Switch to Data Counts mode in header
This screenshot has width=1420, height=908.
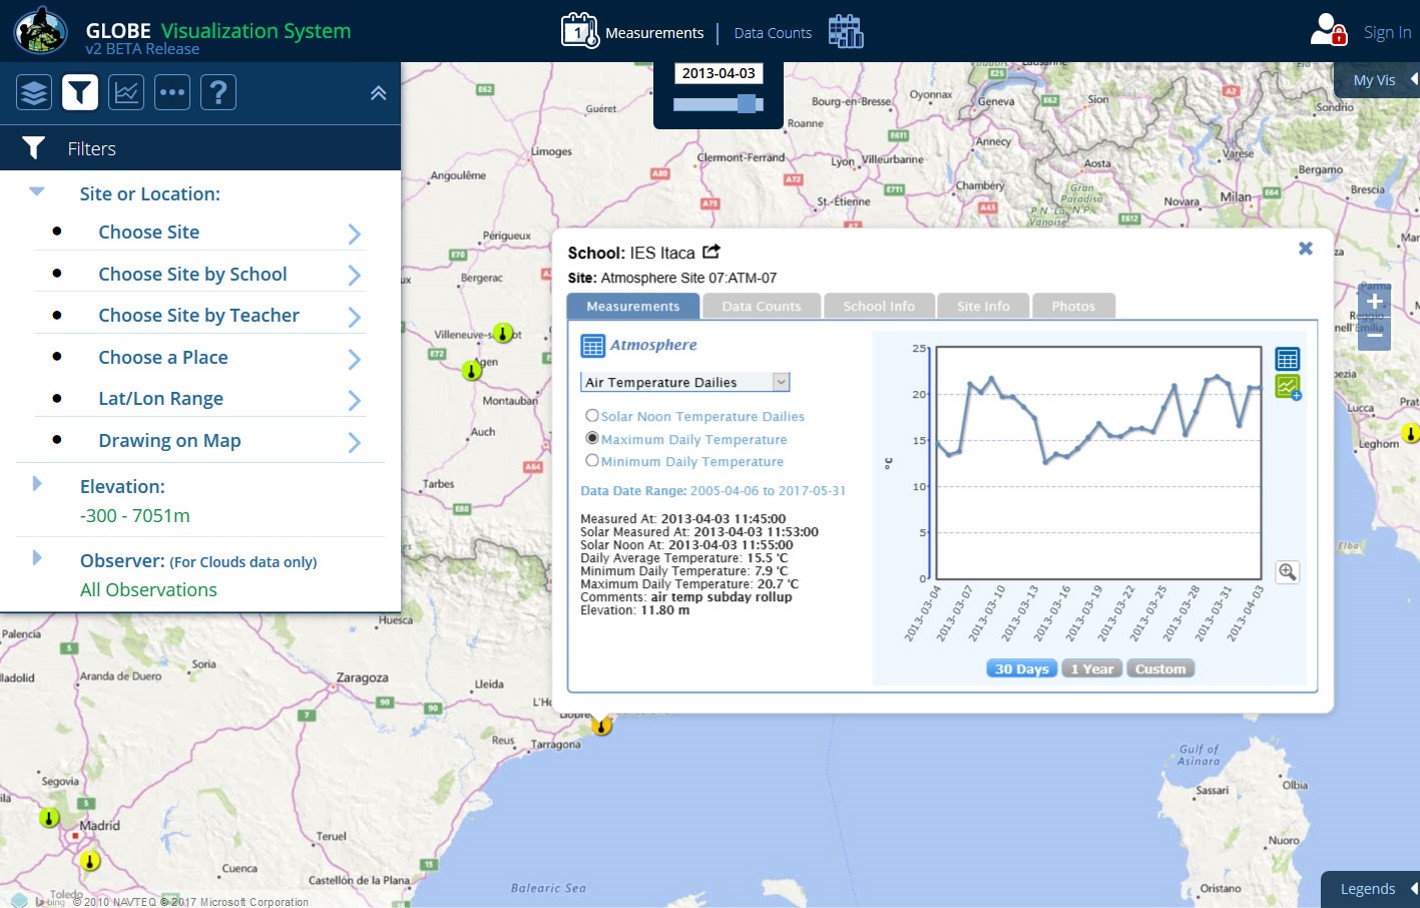click(x=773, y=33)
